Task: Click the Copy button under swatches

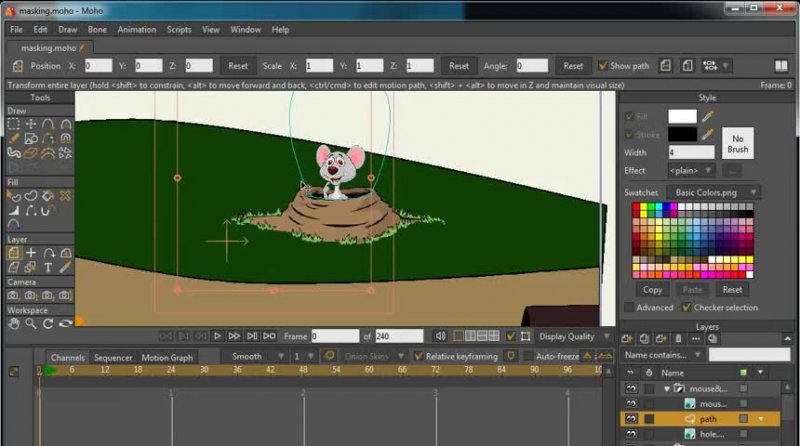Action: pos(652,289)
